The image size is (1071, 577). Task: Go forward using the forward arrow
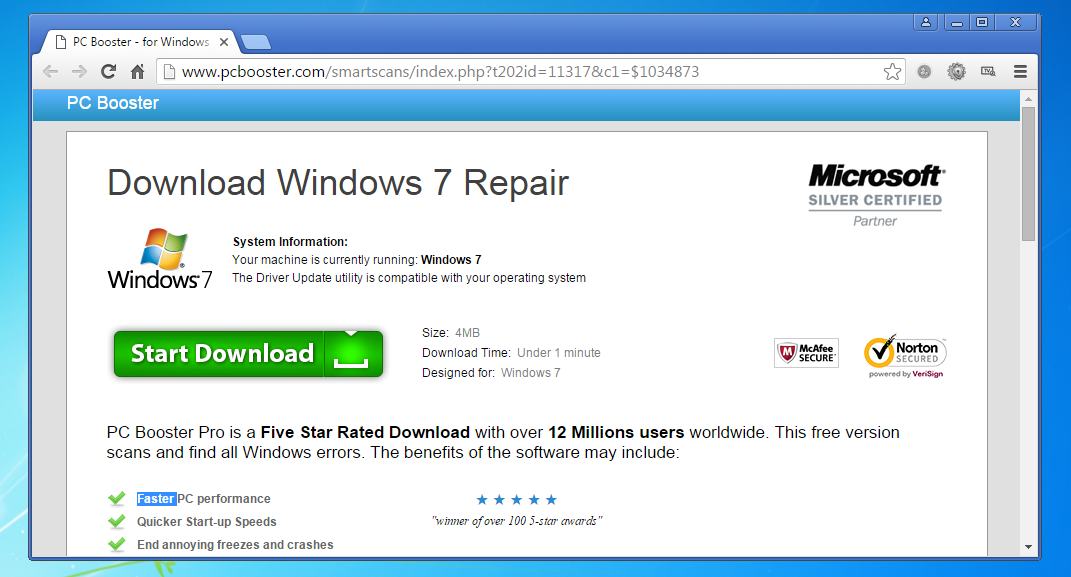click(x=79, y=71)
